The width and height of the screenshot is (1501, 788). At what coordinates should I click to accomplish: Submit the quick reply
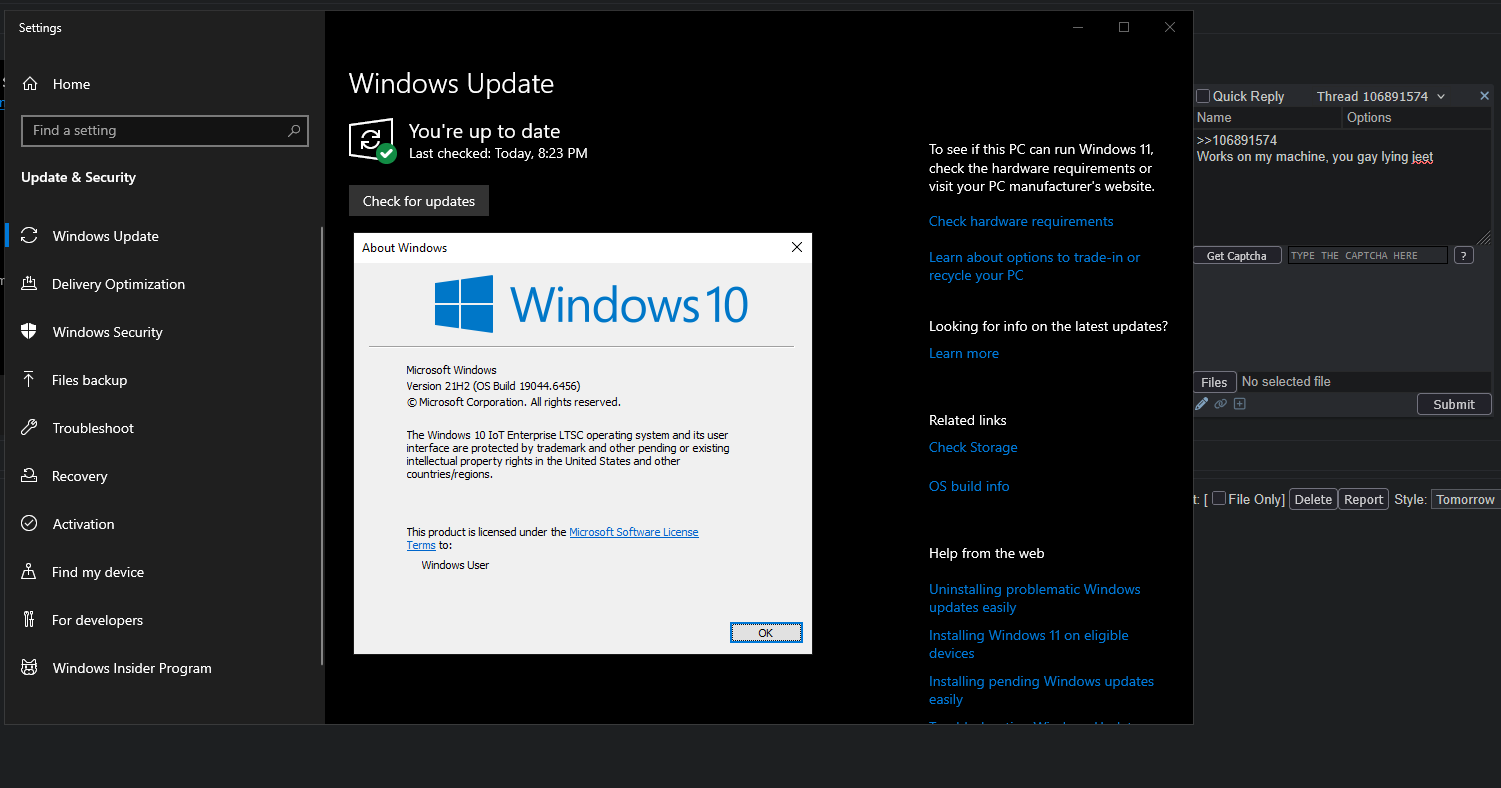coord(1454,404)
